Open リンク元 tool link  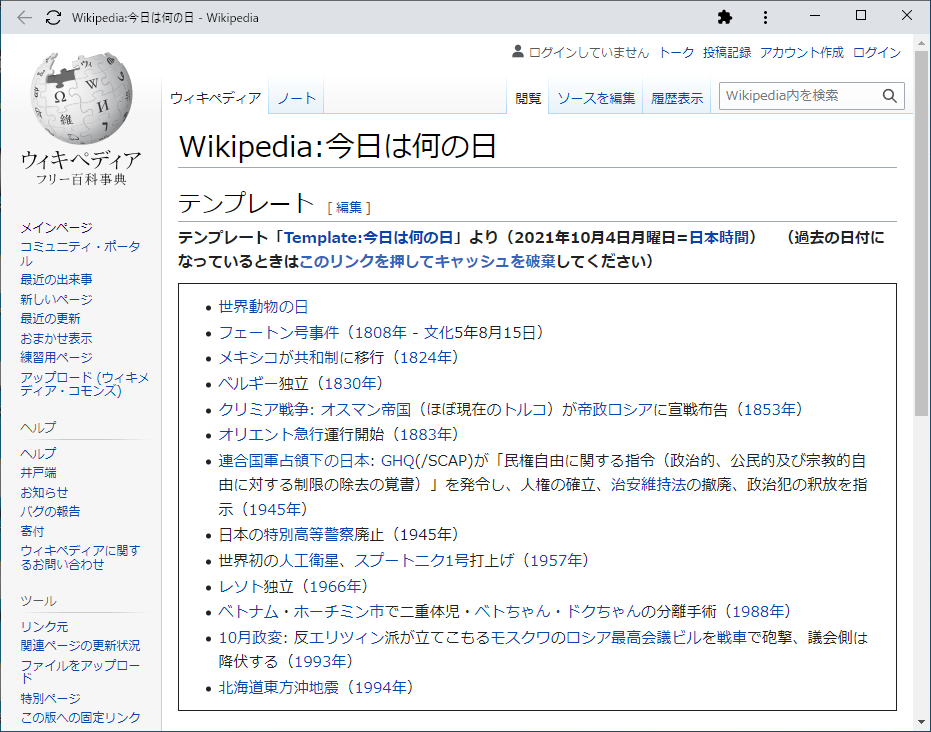[44, 626]
